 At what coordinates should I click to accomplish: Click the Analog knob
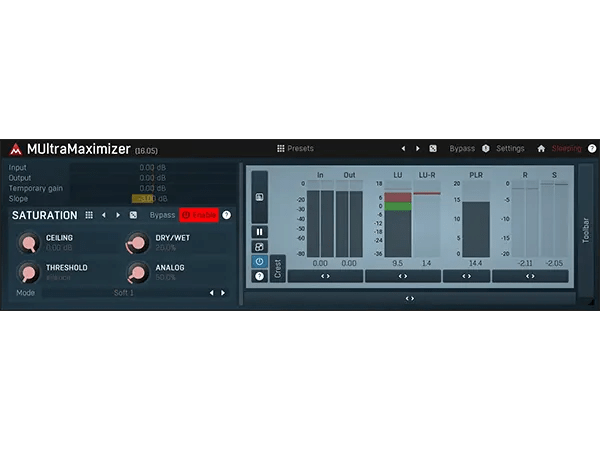point(138,272)
